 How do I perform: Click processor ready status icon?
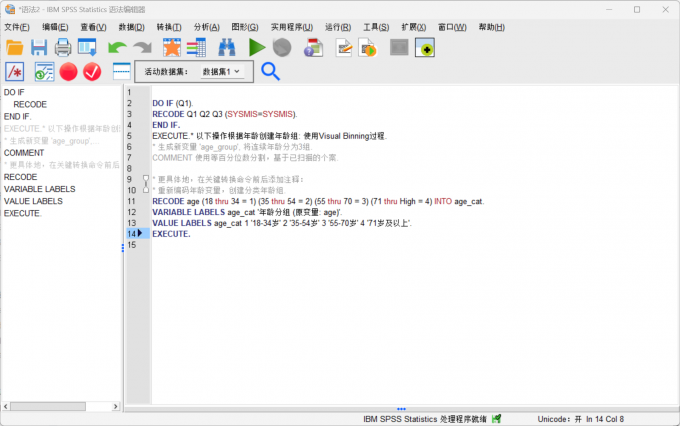tap(497, 419)
